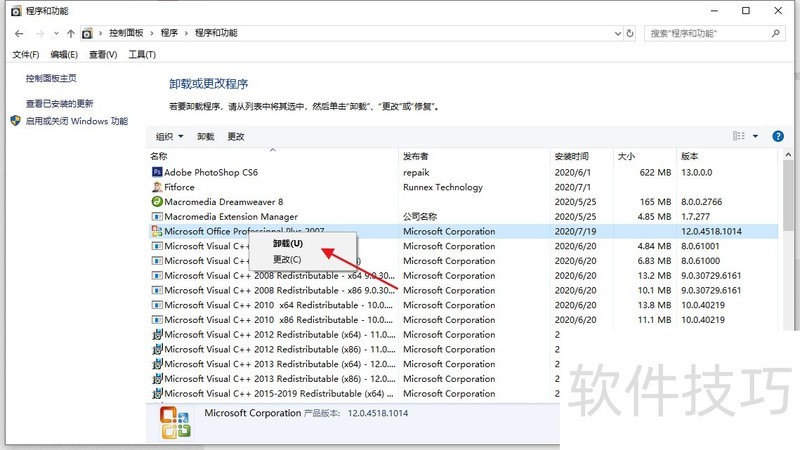Screen dimensions: 800x450
Task: Click the title bar 程序和功能 icon
Action: pos(16,11)
